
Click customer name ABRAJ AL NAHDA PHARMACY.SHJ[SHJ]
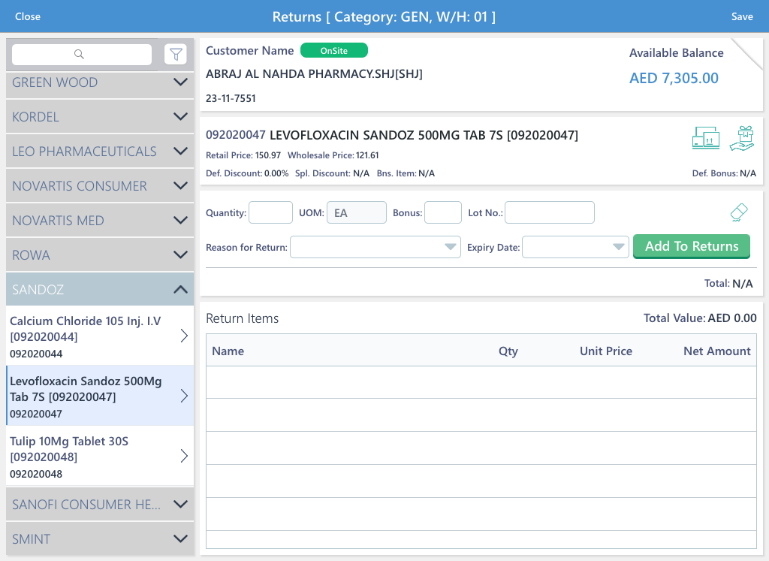pos(314,74)
